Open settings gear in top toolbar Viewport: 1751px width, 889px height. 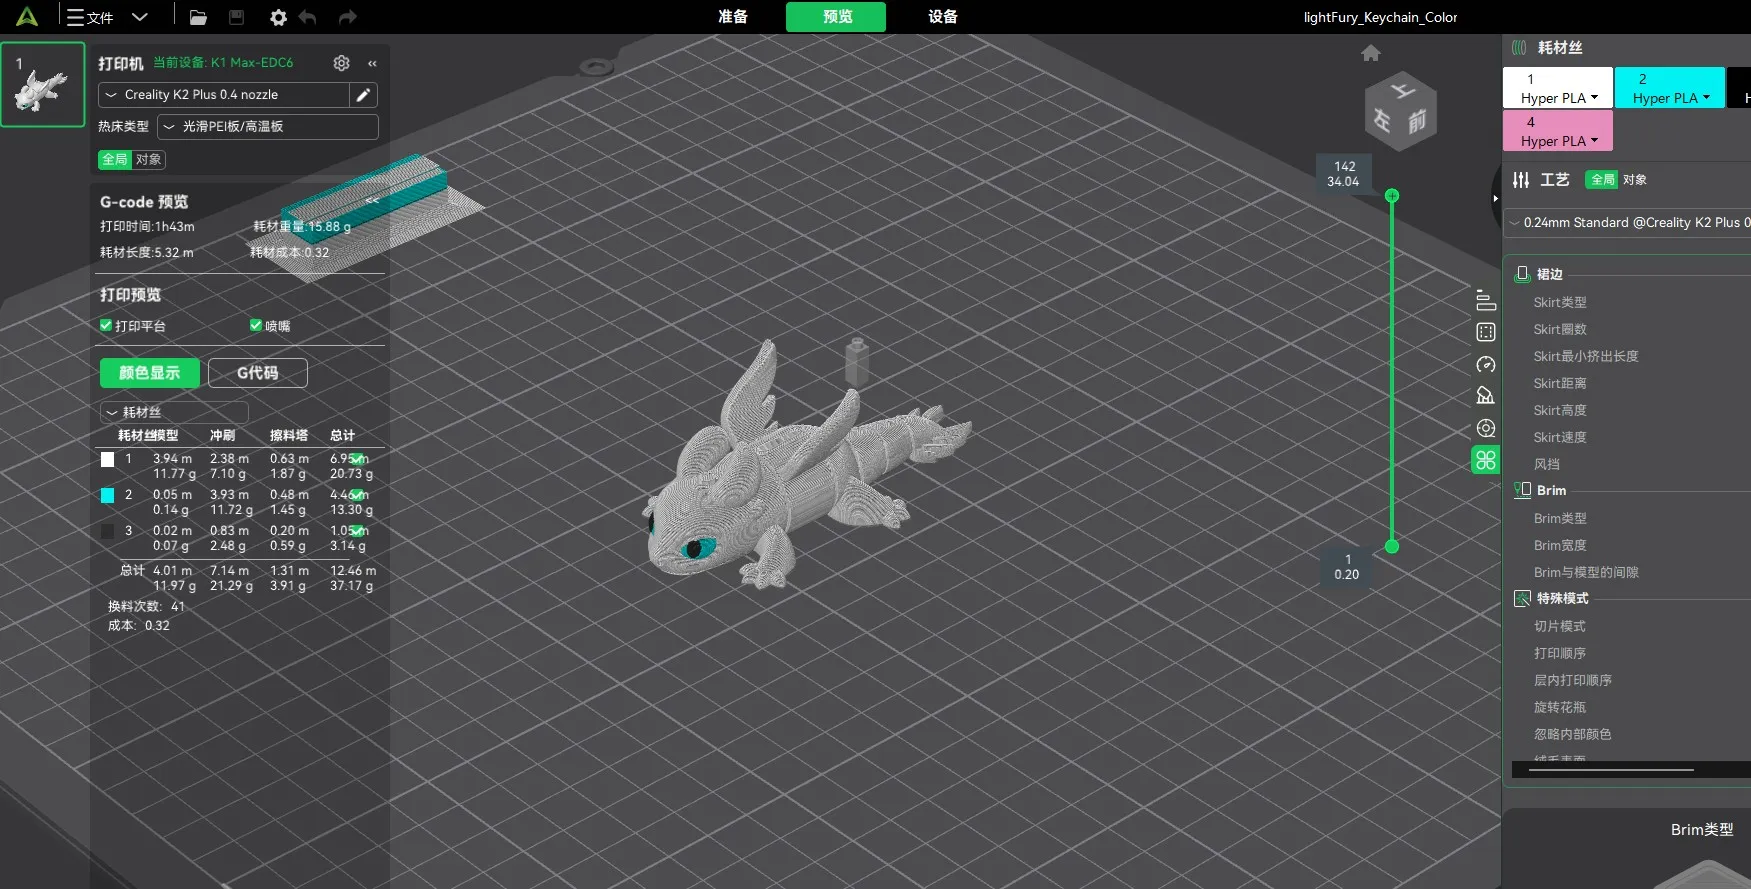pyautogui.click(x=278, y=17)
